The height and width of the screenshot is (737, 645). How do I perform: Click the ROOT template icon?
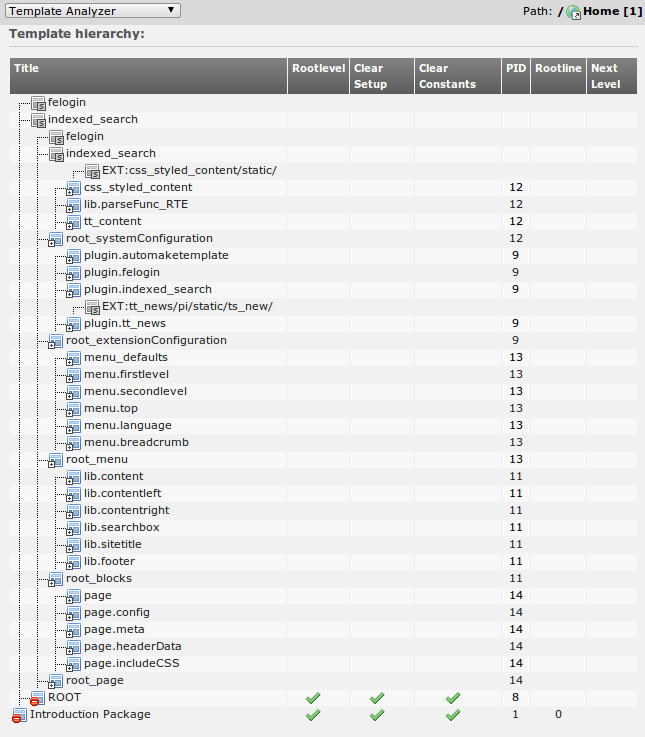click(37, 698)
